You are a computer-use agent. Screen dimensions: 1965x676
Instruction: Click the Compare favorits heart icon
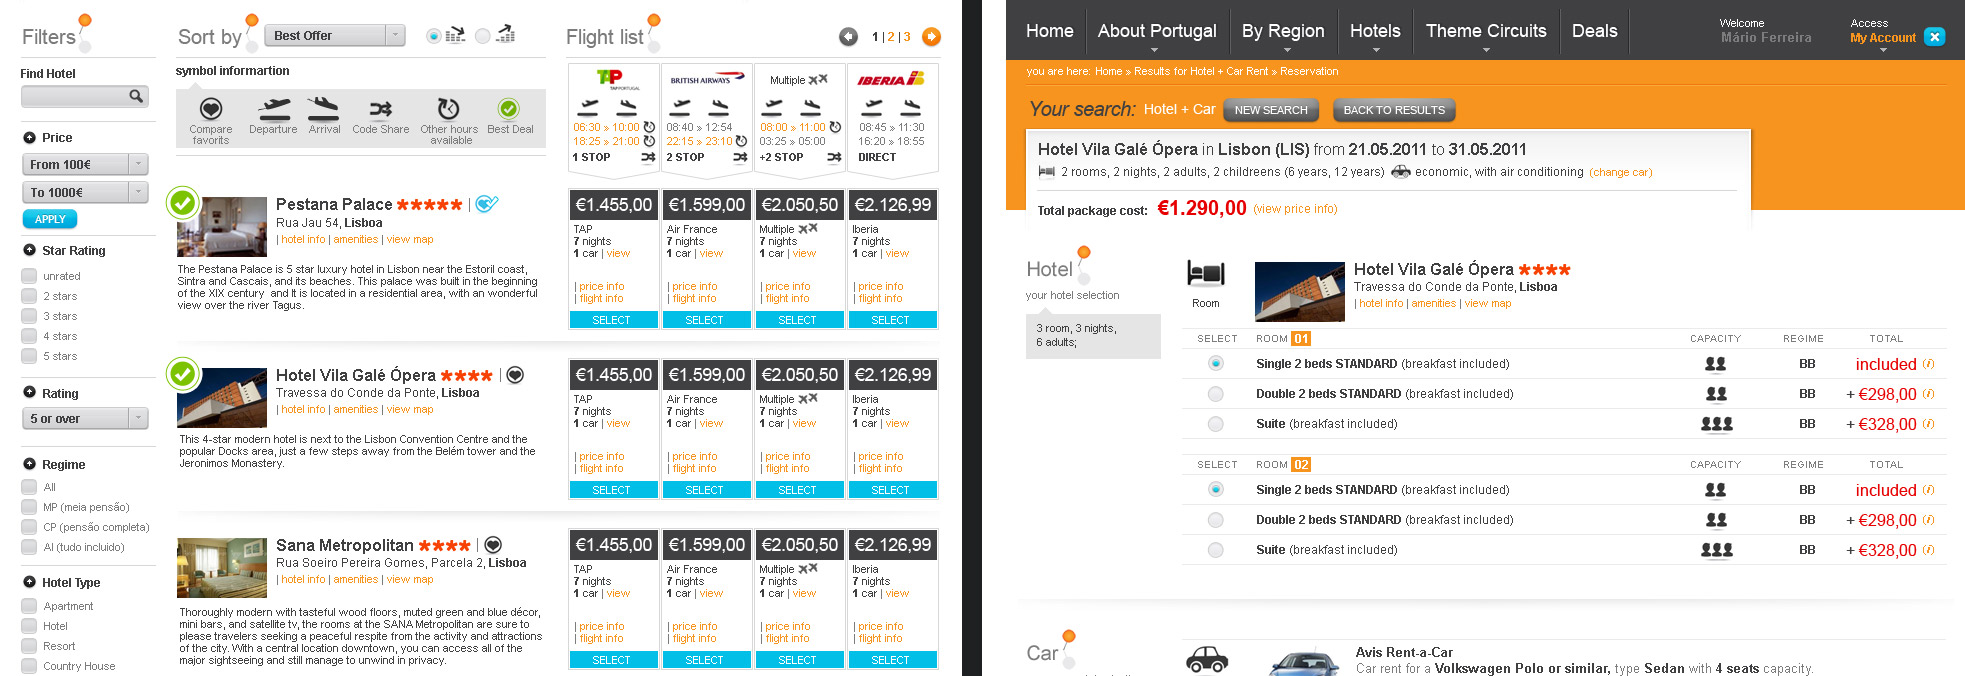click(210, 109)
